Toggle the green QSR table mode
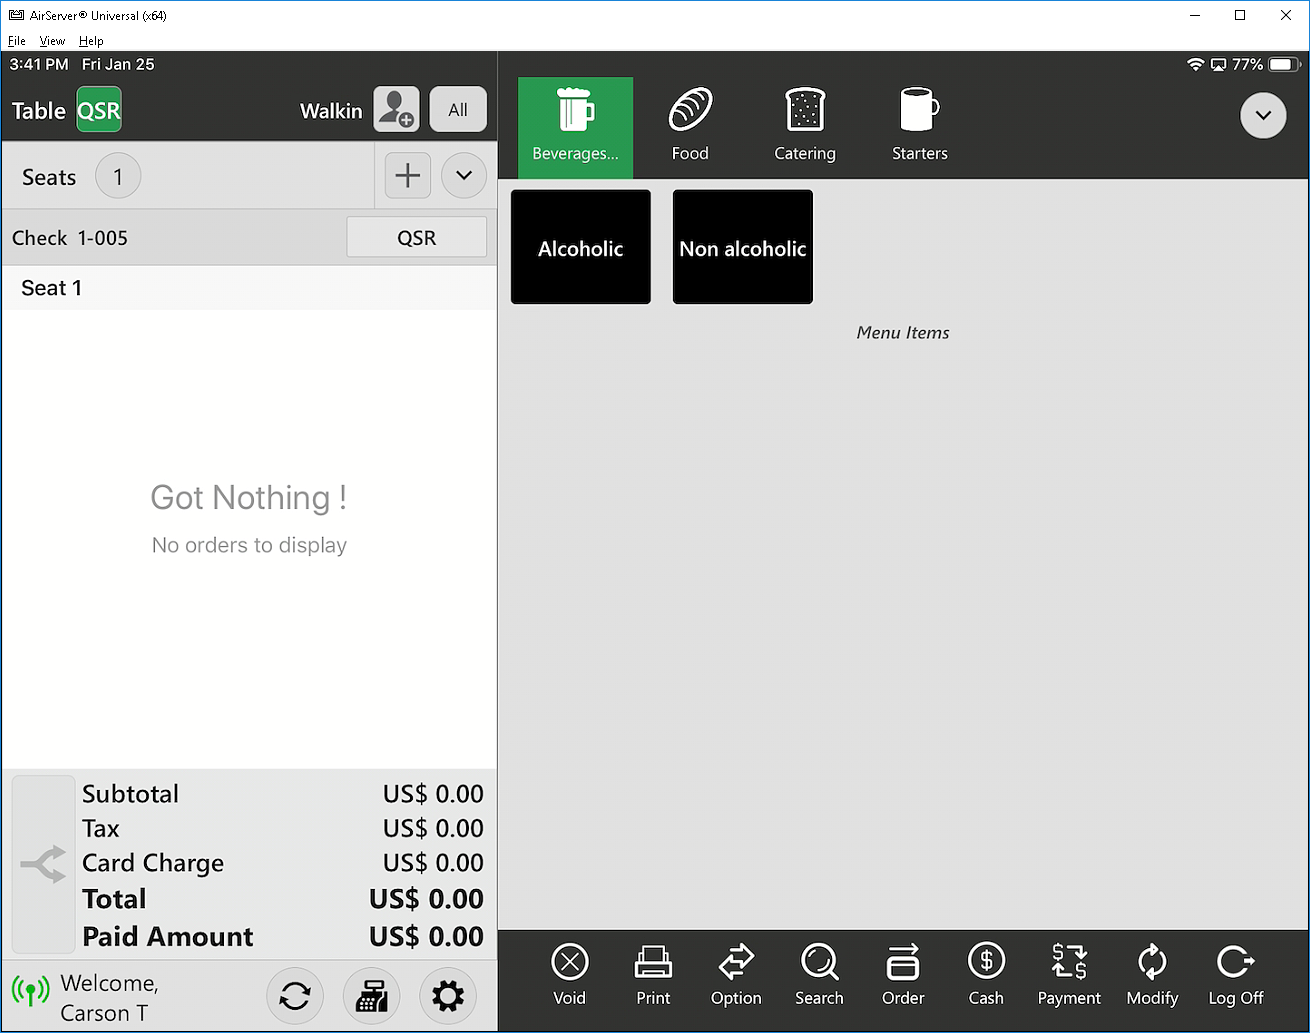The image size is (1310, 1033). 99,110
